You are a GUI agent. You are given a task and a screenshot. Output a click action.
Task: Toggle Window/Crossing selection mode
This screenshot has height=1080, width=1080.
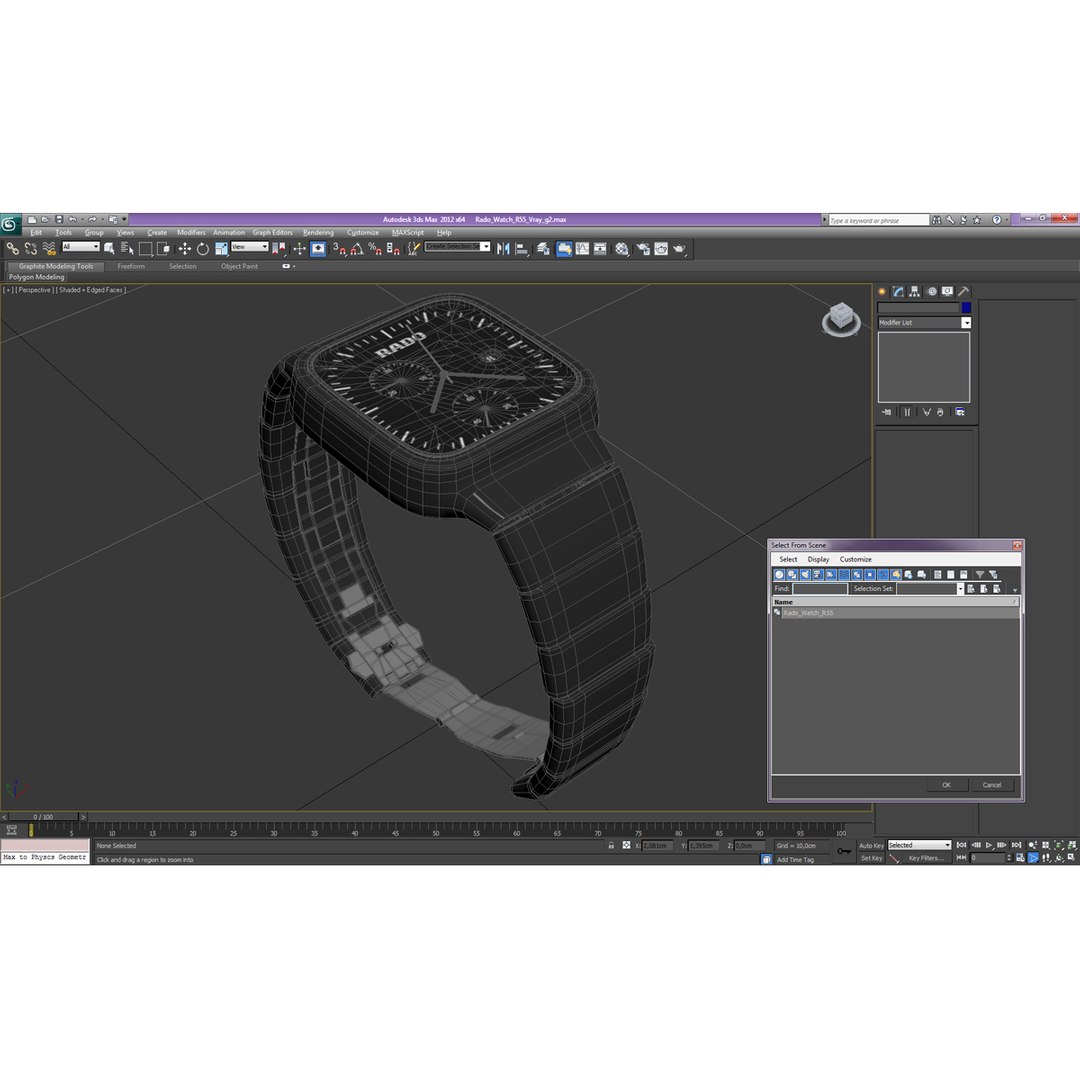164,249
